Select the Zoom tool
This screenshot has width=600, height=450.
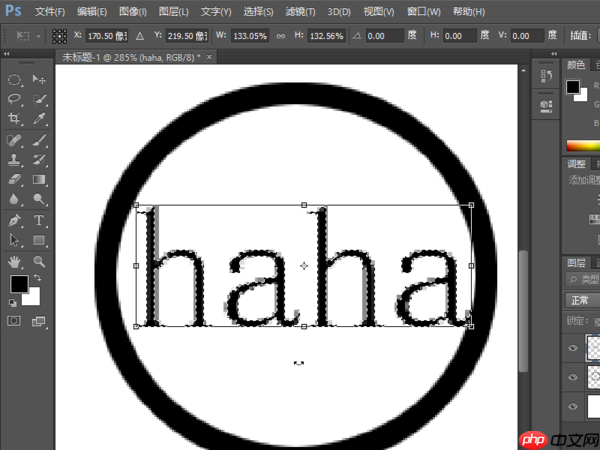[x=39, y=262]
